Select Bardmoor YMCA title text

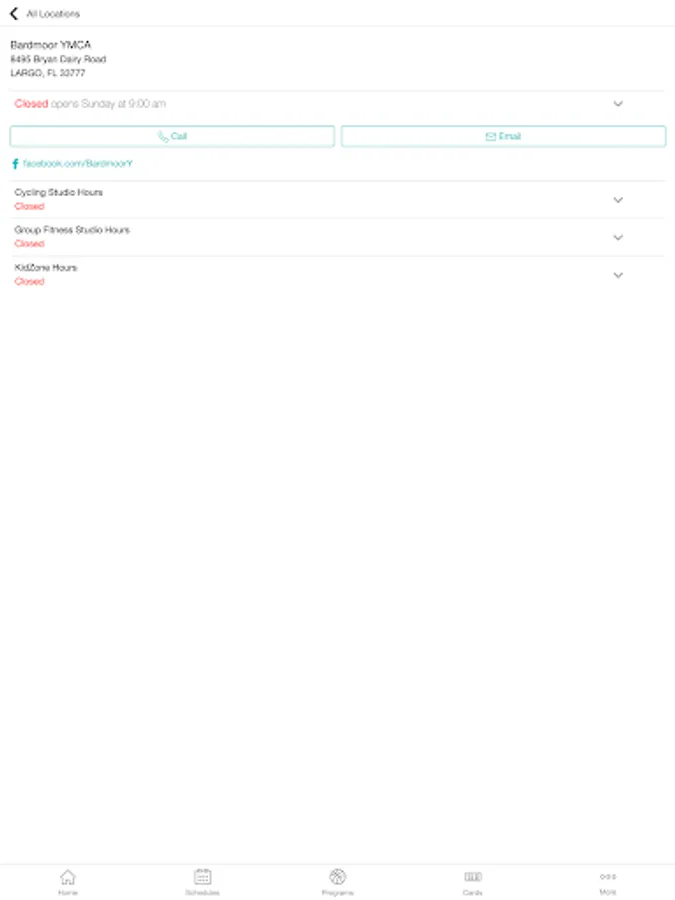pos(51,45)
